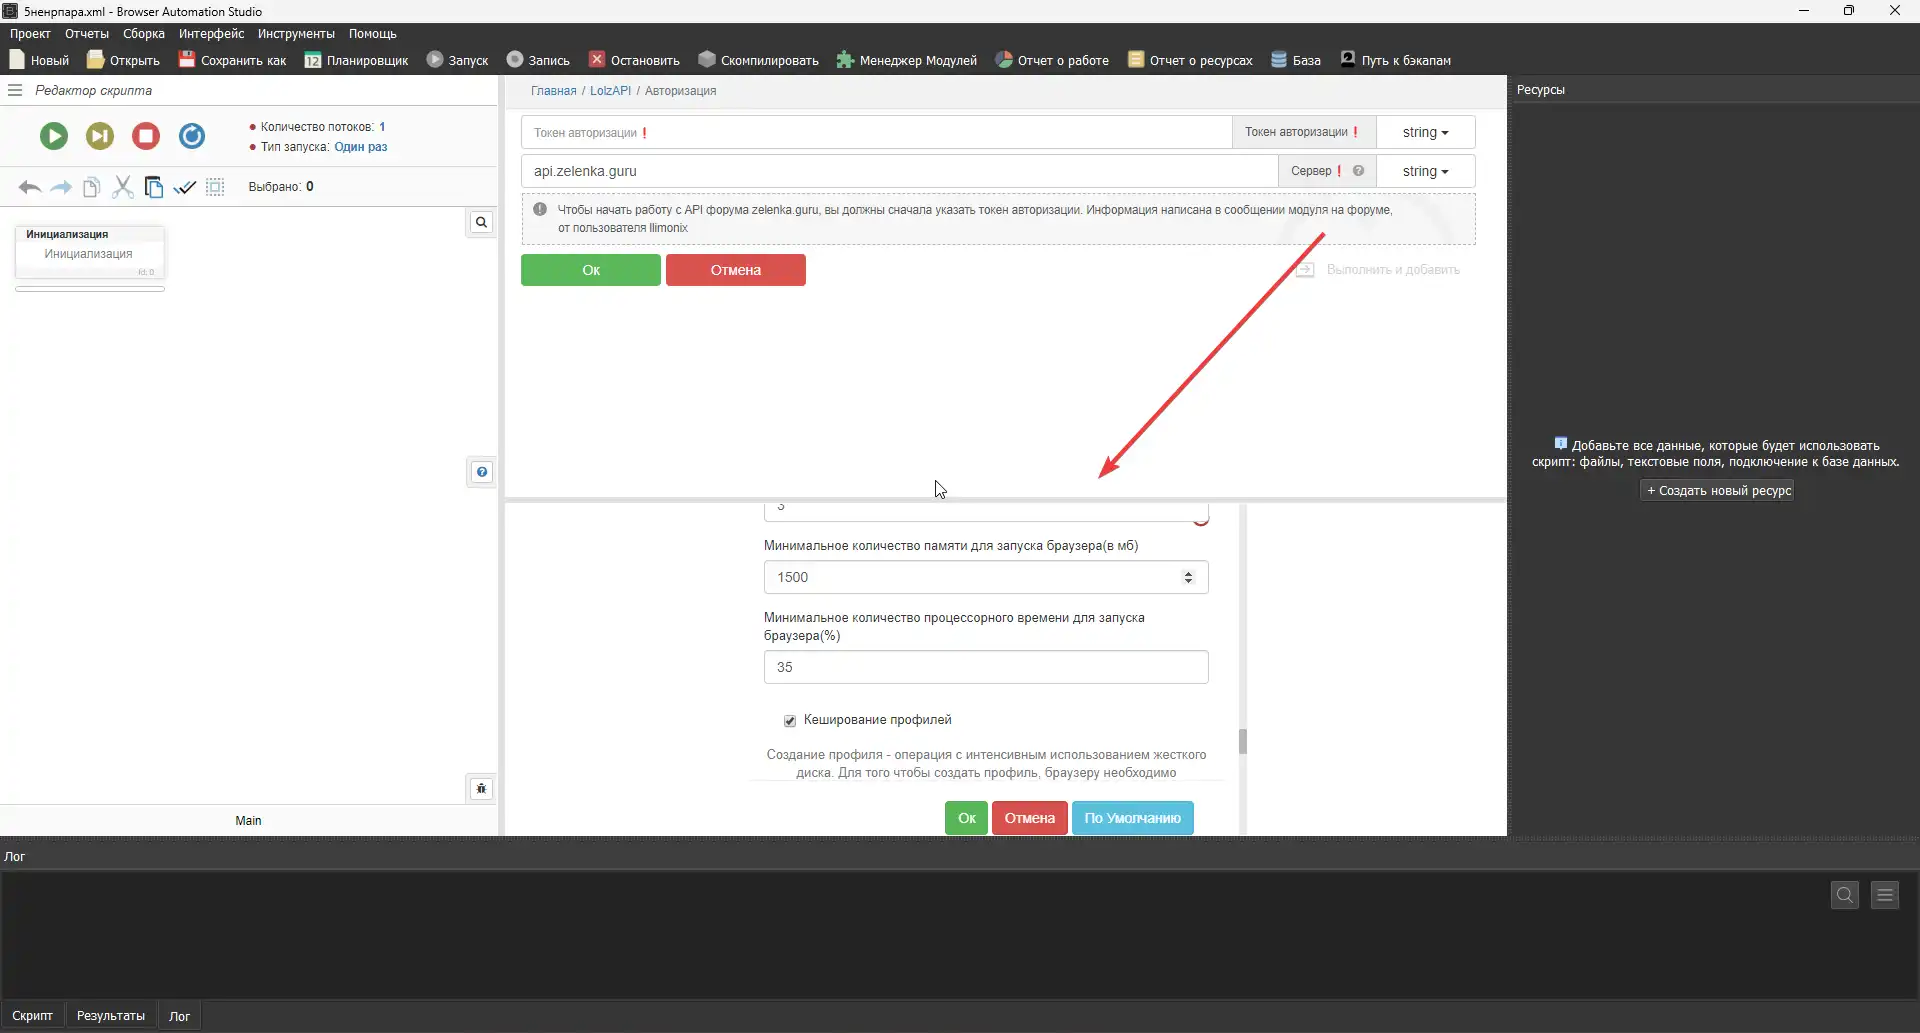Click Save as toolbar button
1920x1033 pixels.
click(232, 60)
